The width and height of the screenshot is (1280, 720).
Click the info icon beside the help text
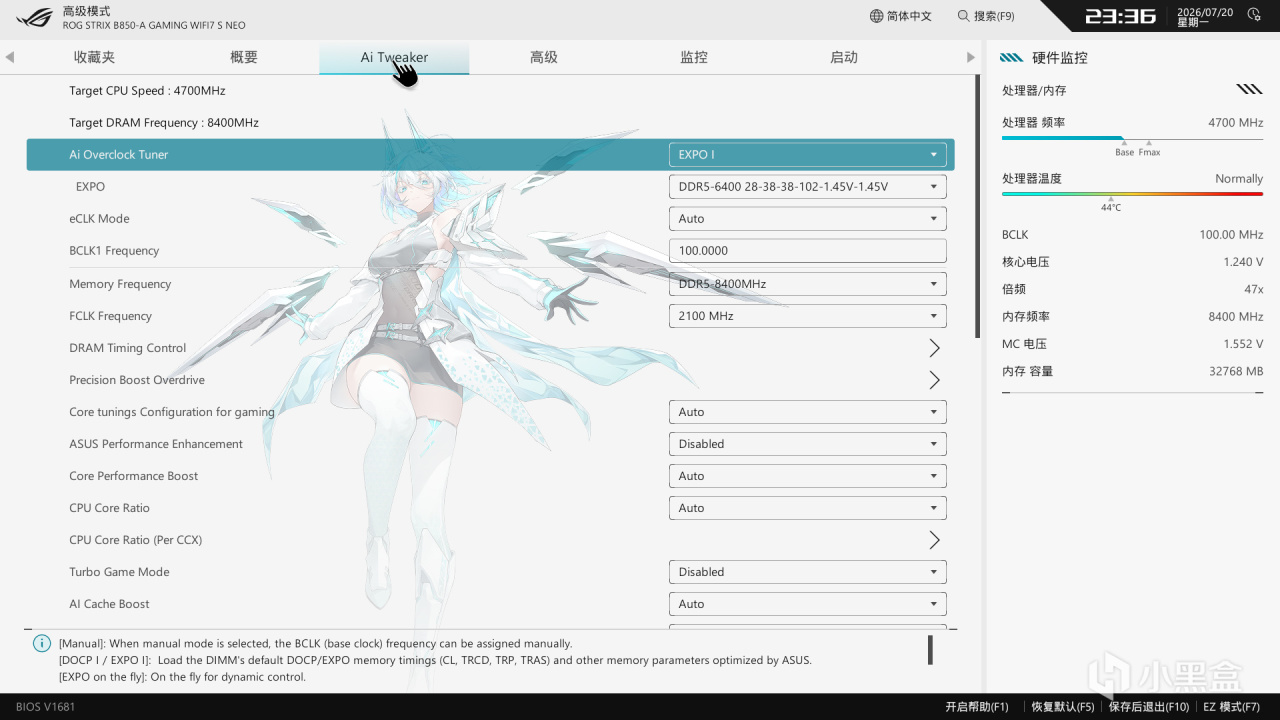tap(42, 643)
